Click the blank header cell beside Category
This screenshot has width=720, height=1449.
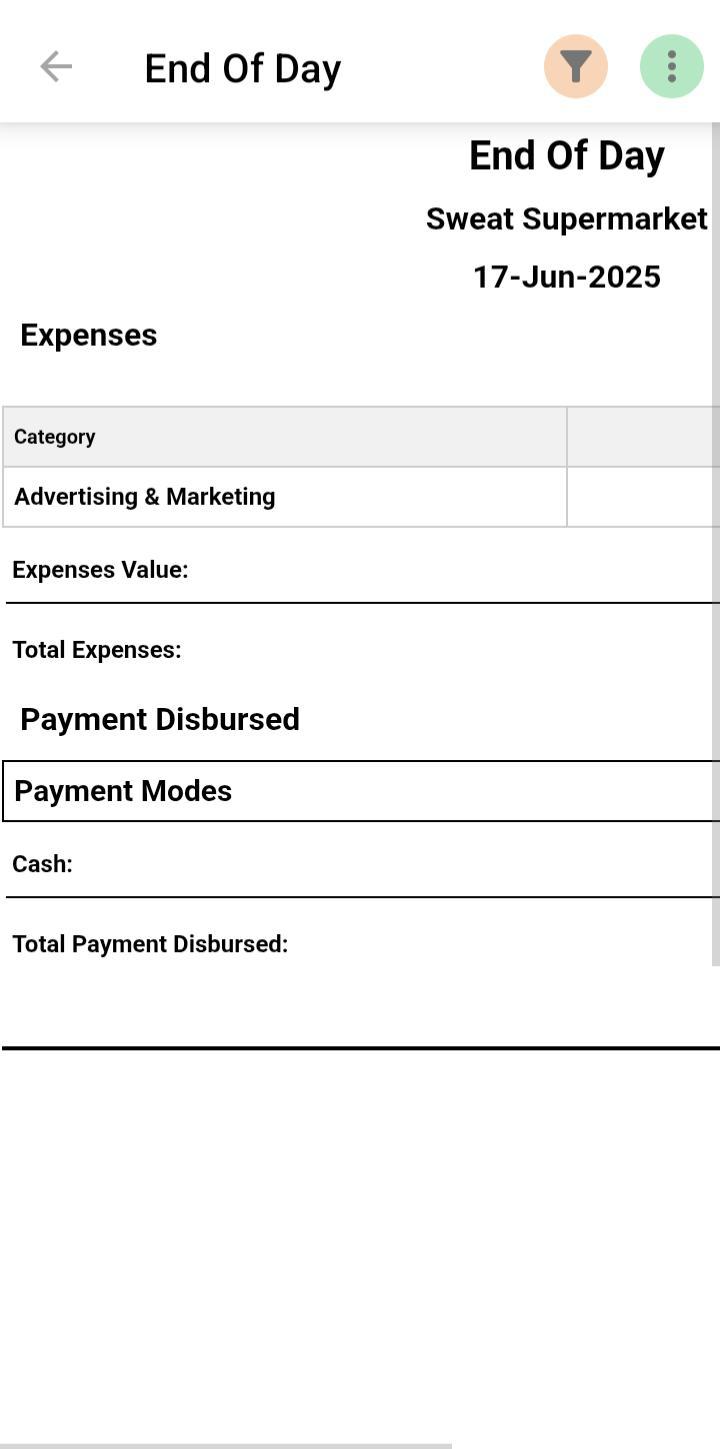click(x=642, y=437)
